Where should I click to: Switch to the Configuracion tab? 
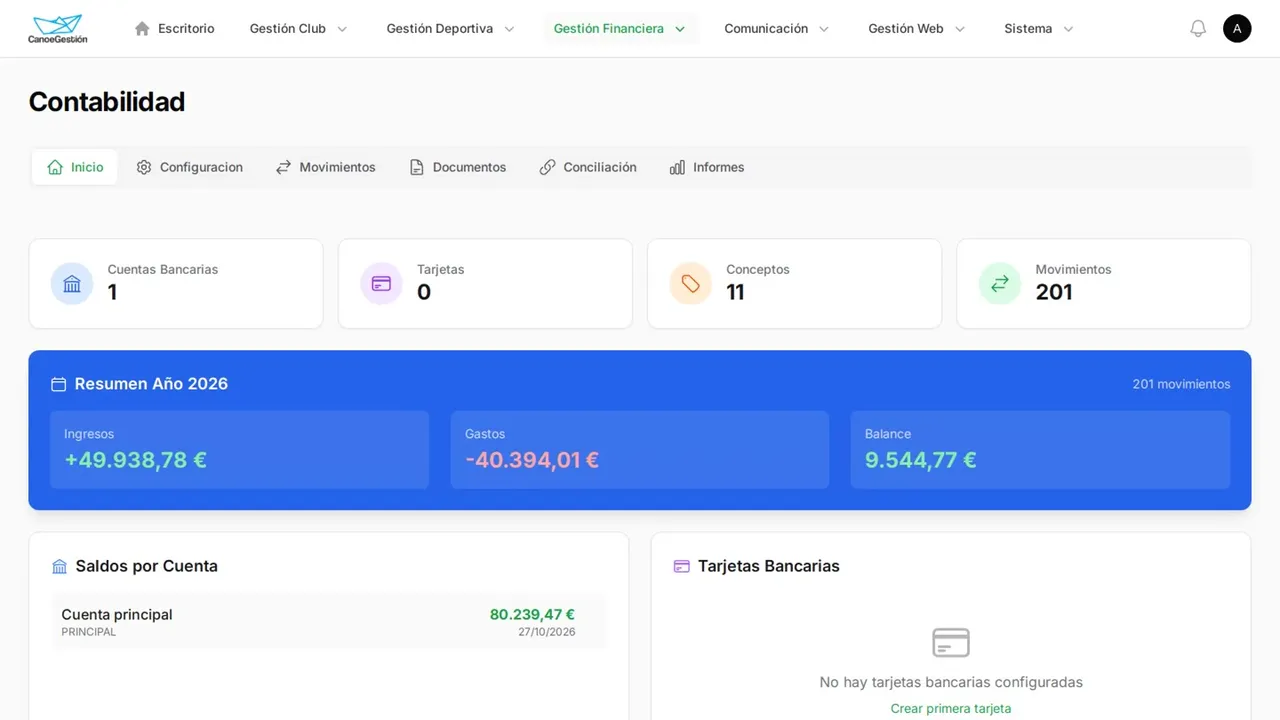point(190,167)
